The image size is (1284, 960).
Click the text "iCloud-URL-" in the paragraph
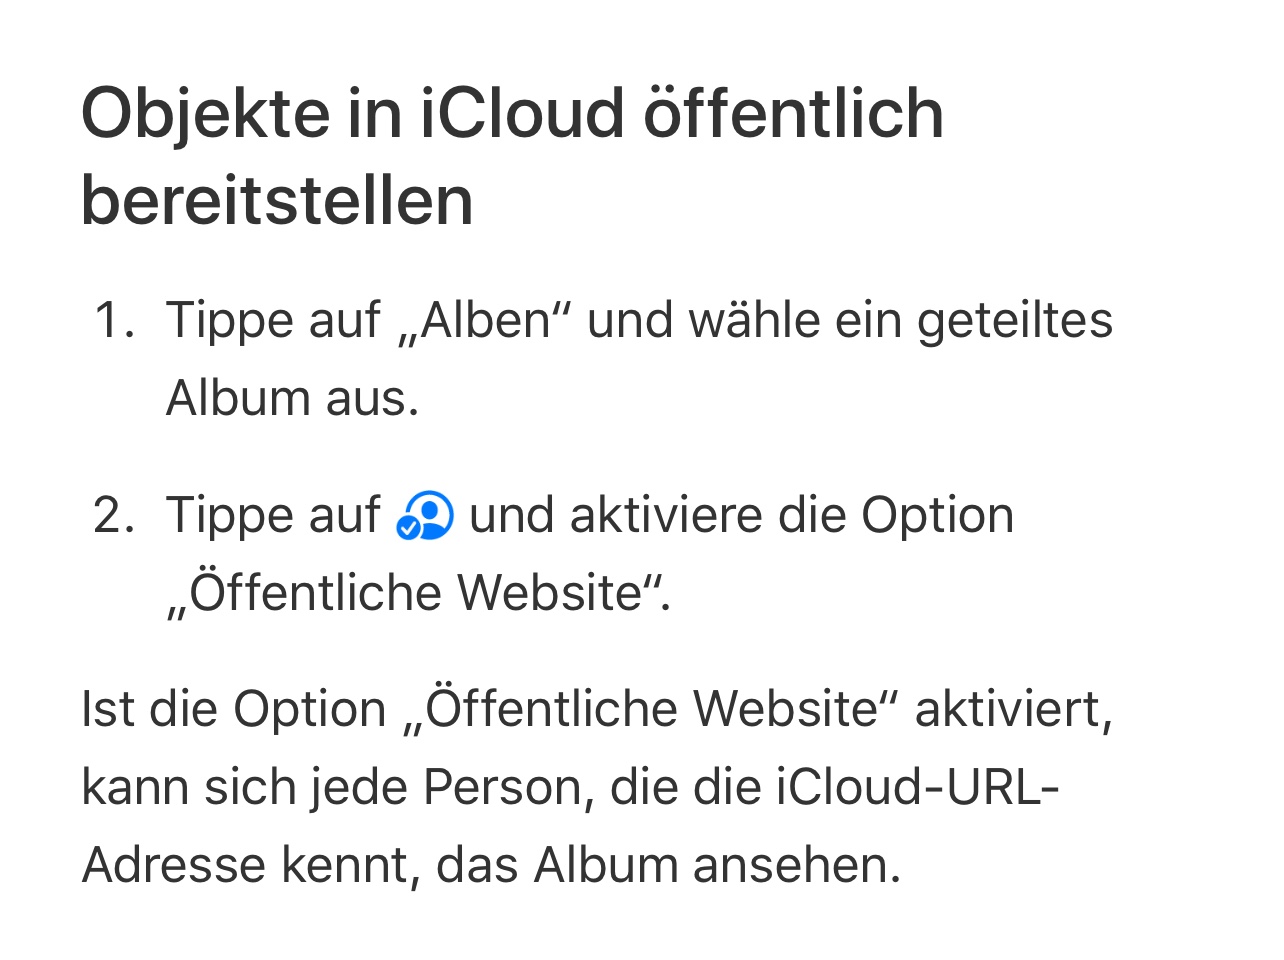pos(917,787)
